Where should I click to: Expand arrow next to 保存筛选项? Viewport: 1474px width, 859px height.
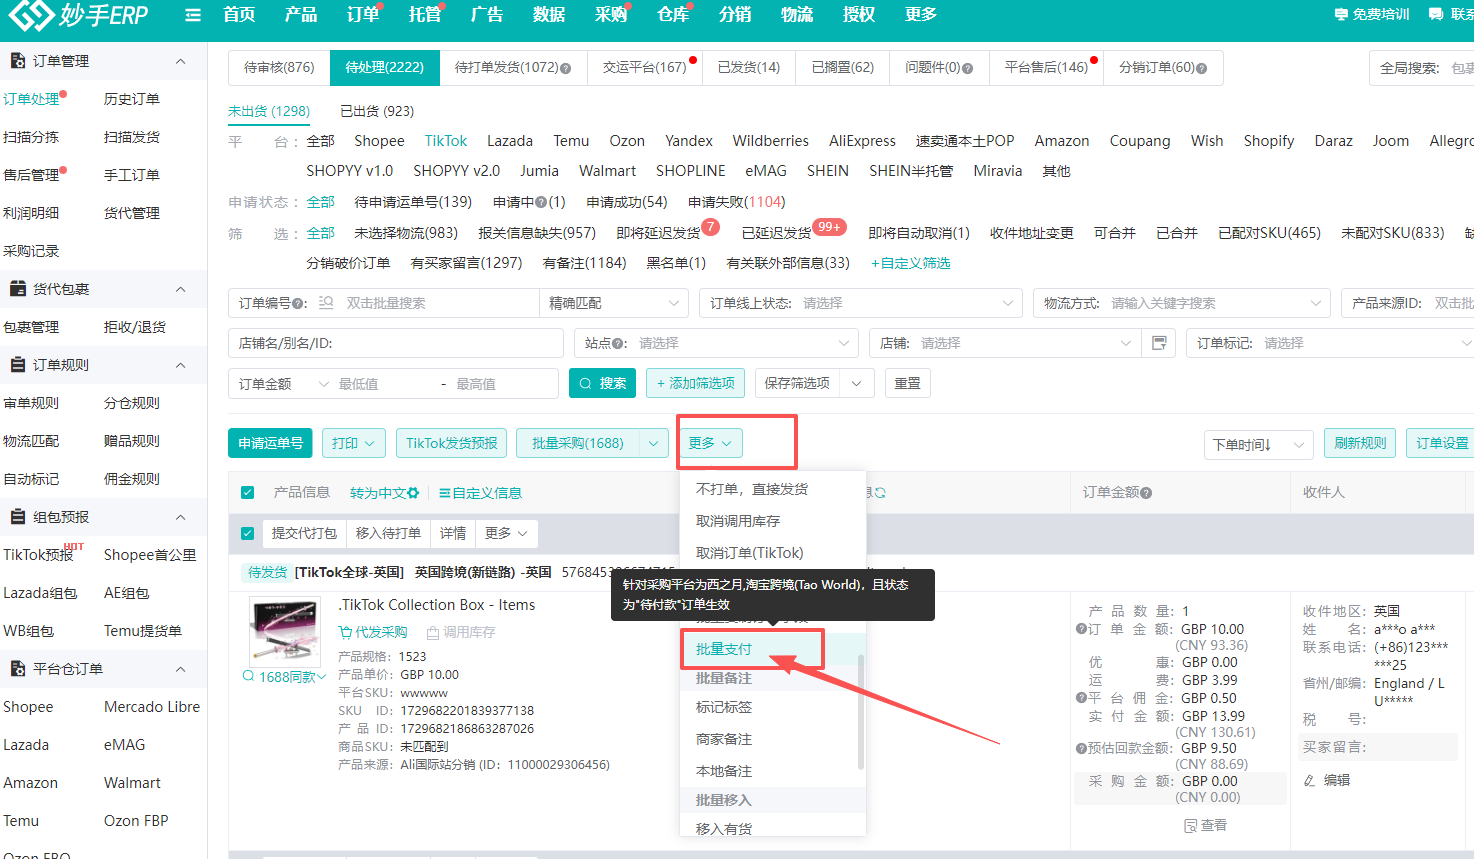(857, 383)
